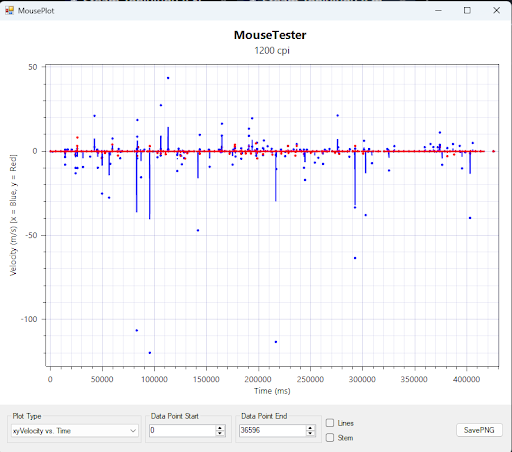Click the MouseTester chart title

click(x=270, y=35)
